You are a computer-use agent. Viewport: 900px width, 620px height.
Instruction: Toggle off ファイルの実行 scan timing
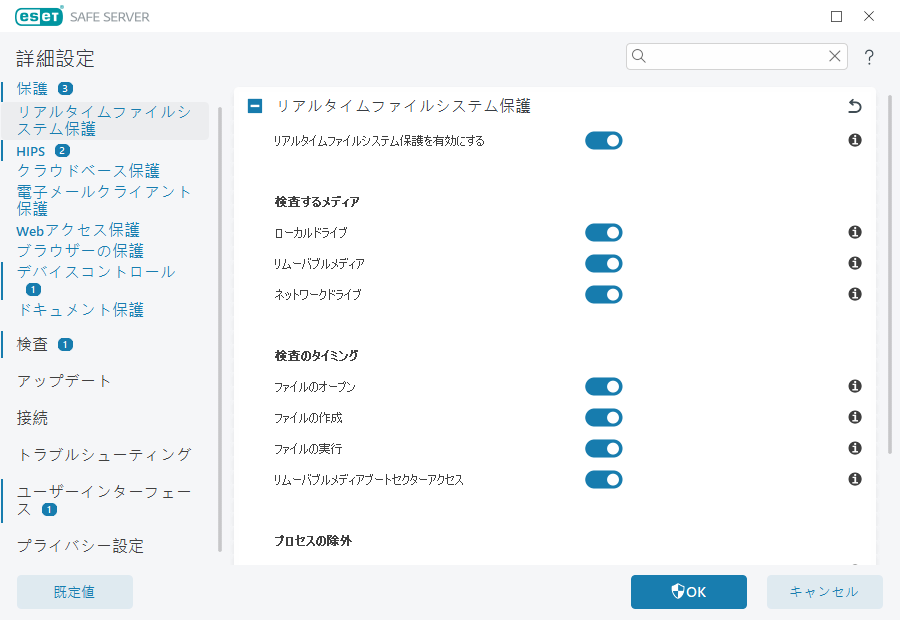click(604, 448)
